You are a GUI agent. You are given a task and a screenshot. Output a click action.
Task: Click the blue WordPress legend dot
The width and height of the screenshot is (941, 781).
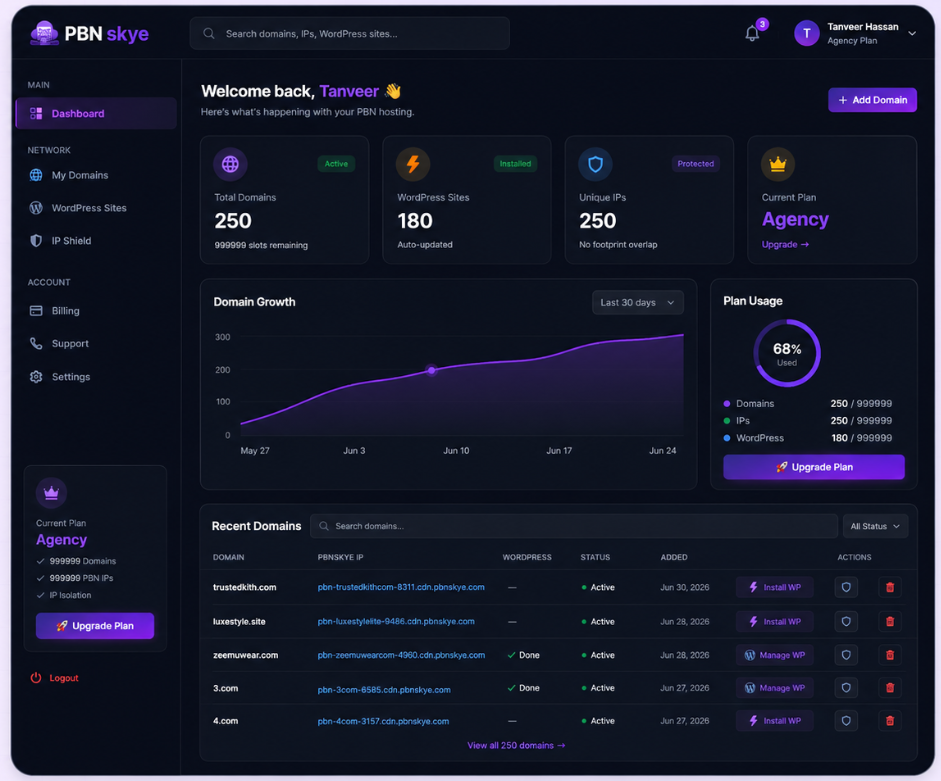tap(727, 438)
